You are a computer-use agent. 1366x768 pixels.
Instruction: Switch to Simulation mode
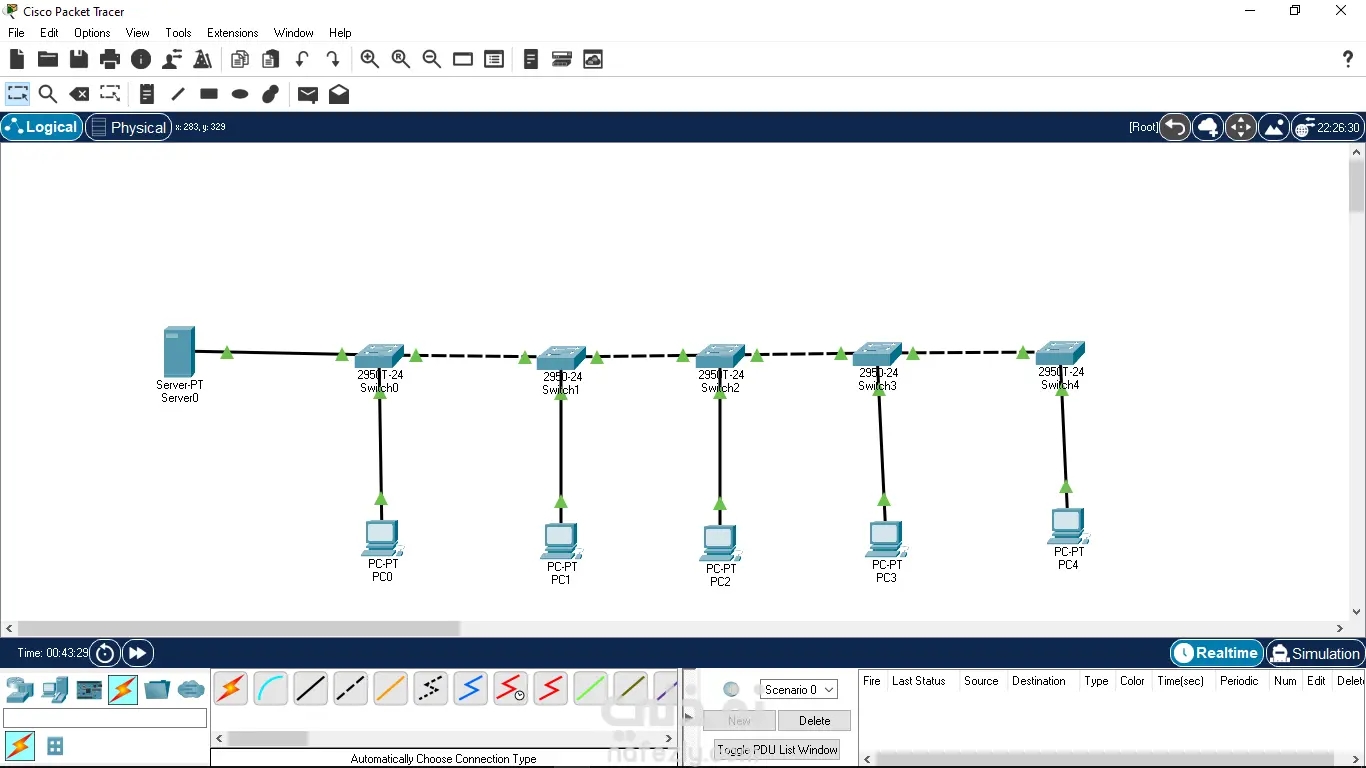[1314, 654]
